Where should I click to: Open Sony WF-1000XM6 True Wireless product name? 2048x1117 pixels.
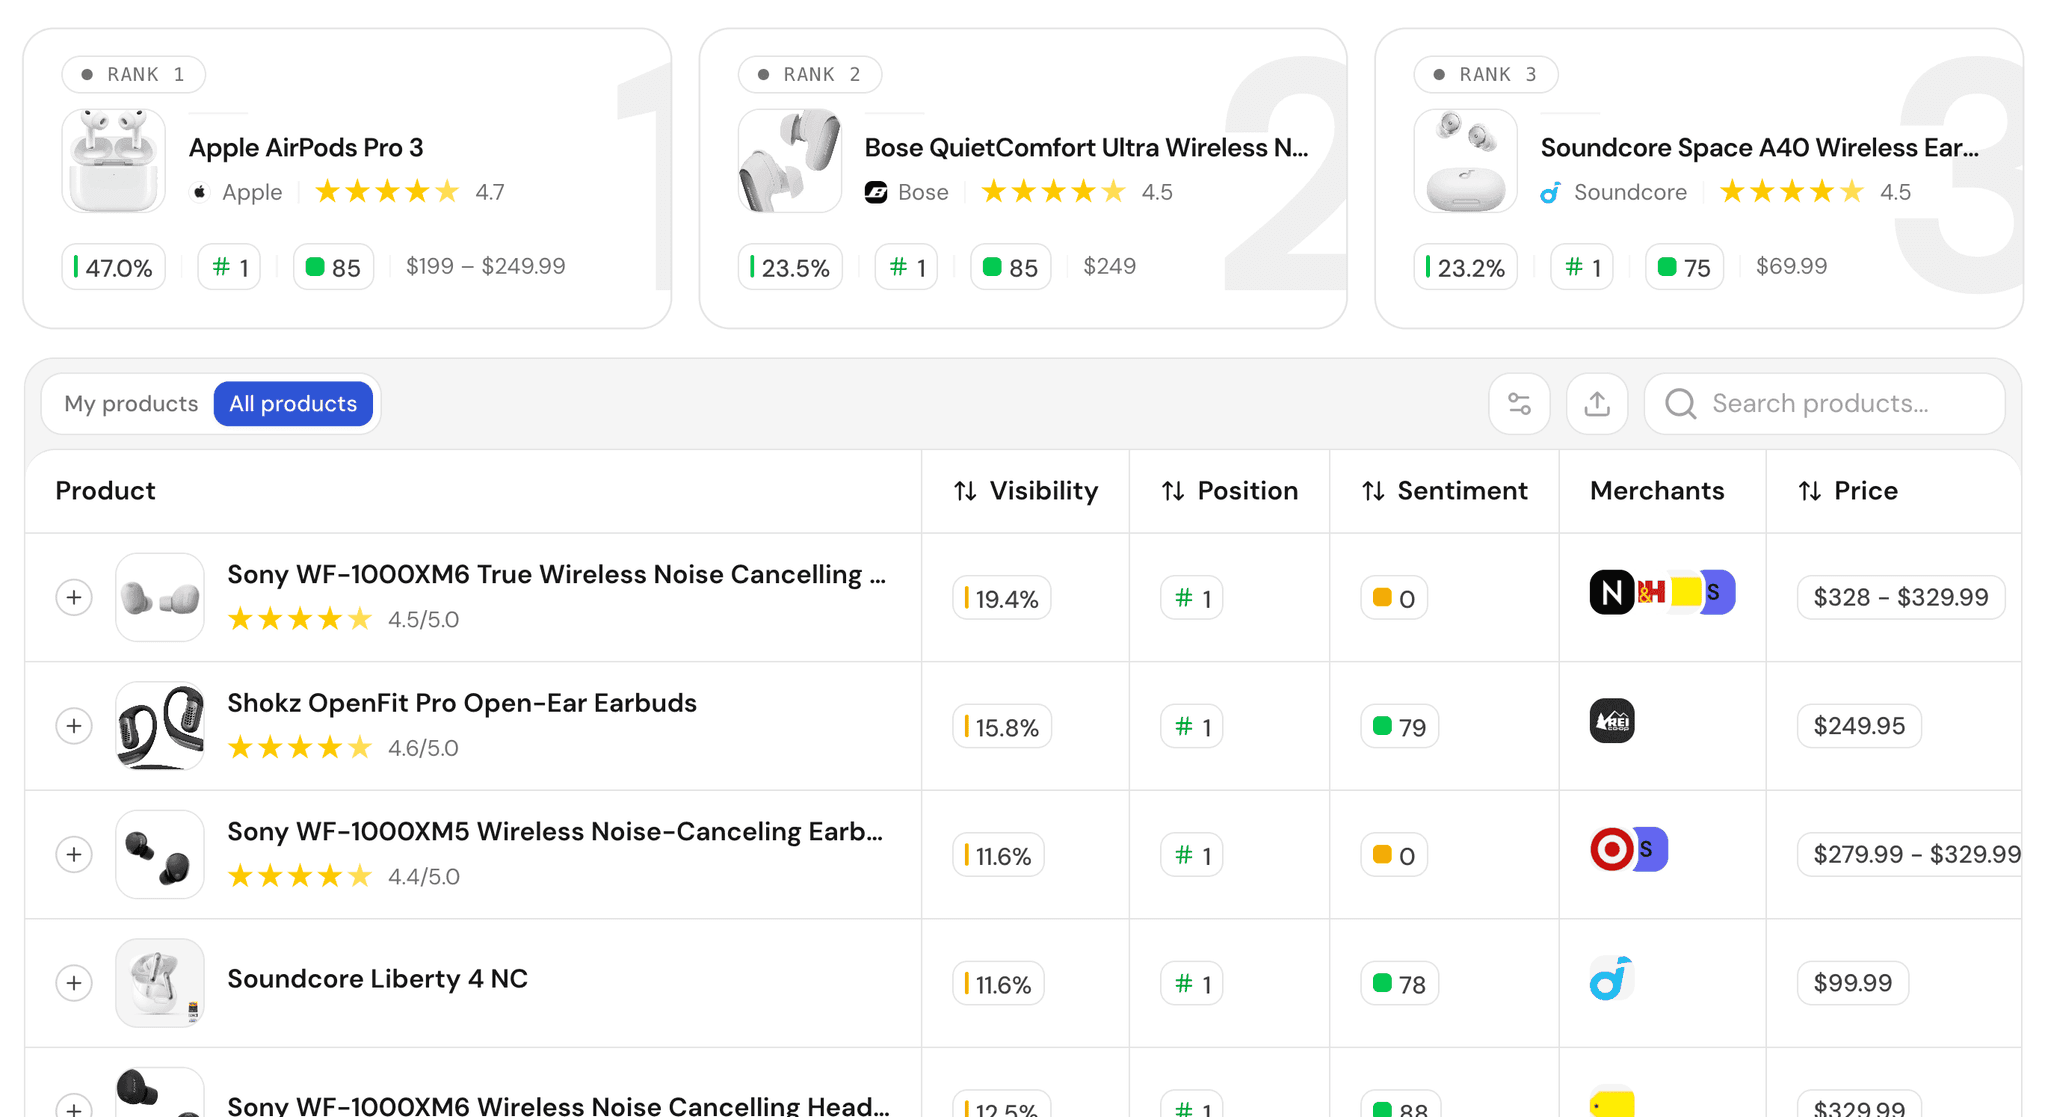point(556,575)
